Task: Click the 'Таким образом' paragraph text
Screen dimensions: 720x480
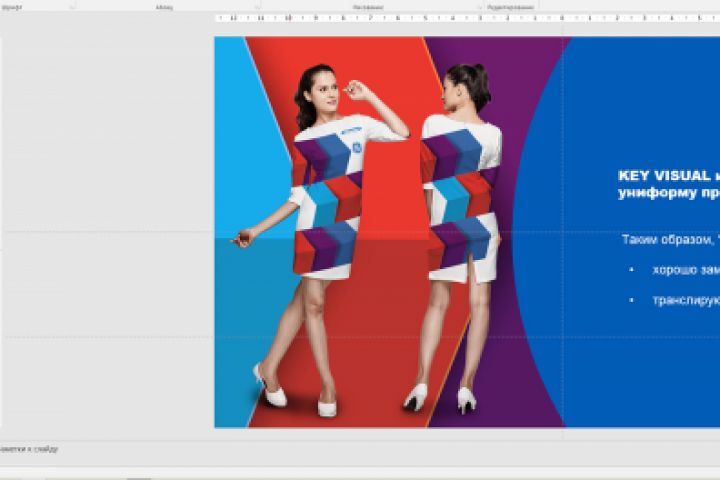Action: pyautogui.click(x=670, y=239)
